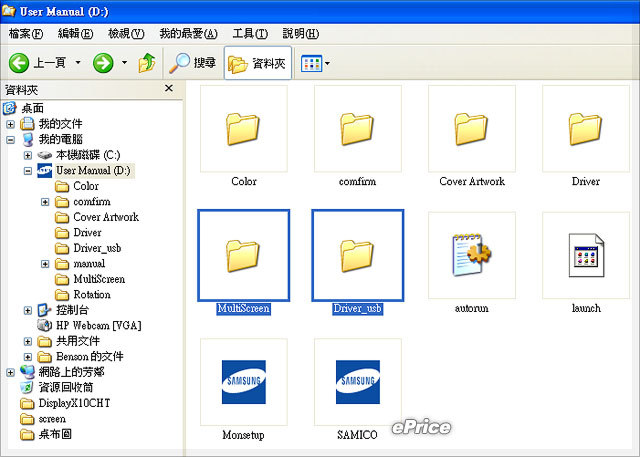Select Color folder in tree

point(86,186)
